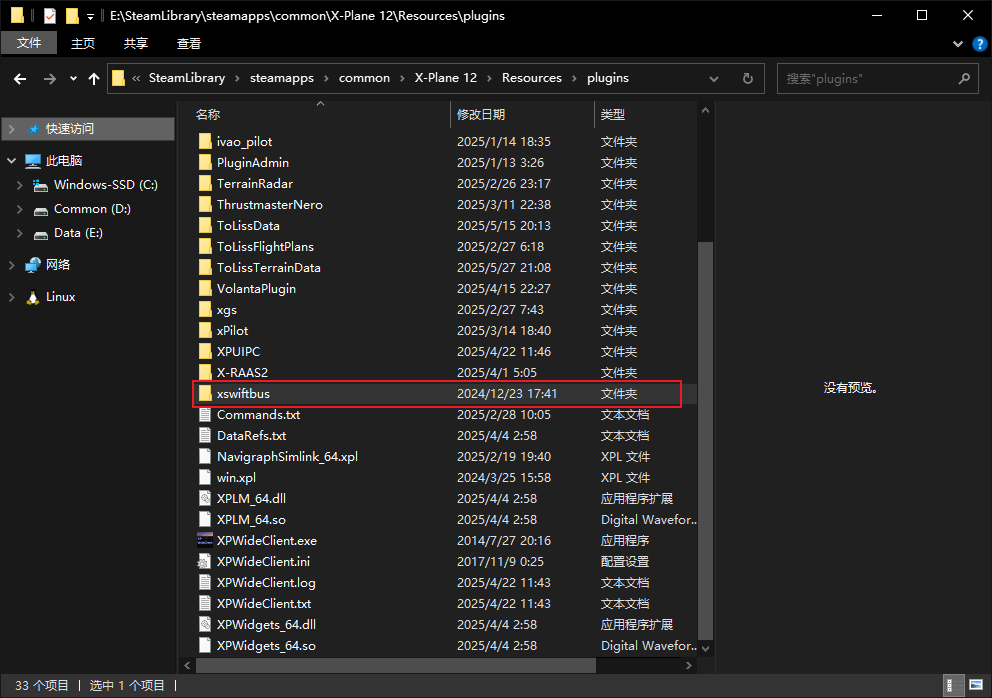Click the Back navigation arrow
The width and height of the screenshot is (992, 698).
click(20, 79)
